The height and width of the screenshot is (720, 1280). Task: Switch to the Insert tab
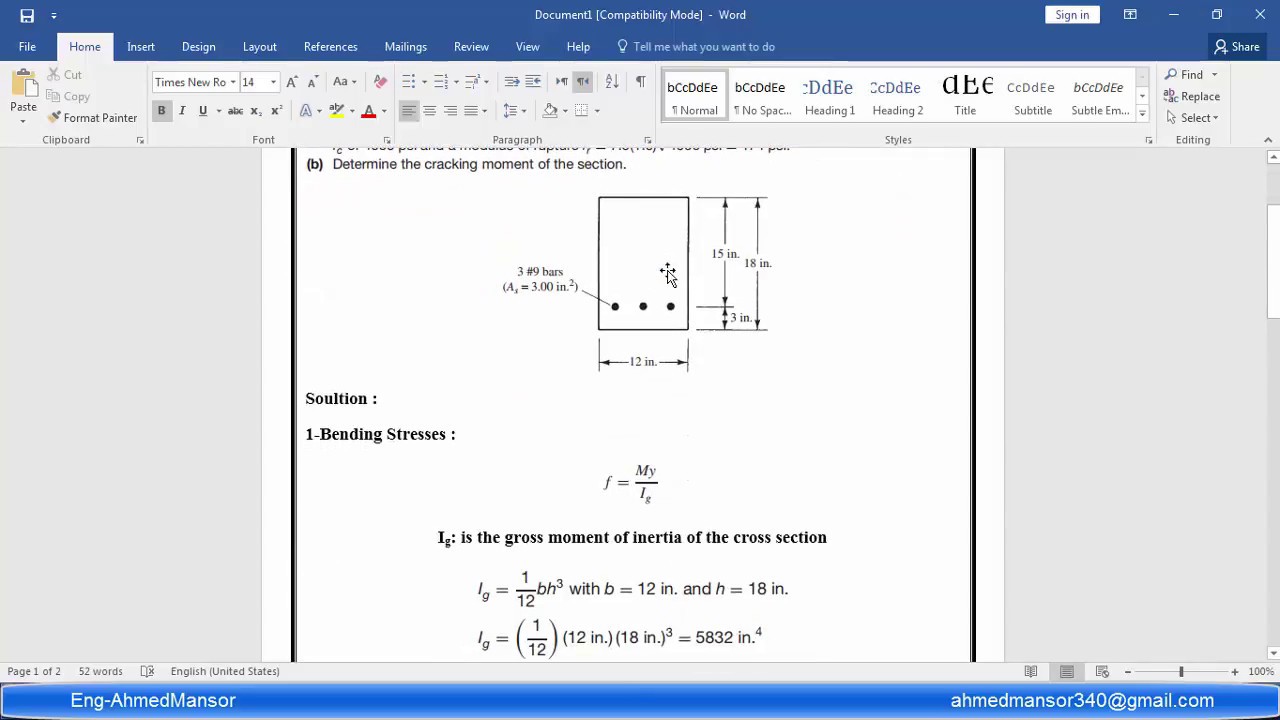tap(141, 47)
